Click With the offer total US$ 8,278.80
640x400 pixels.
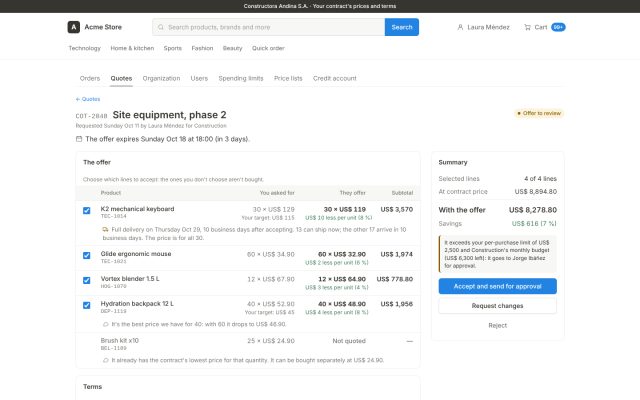pyautogui.click(x=533, y=210)
